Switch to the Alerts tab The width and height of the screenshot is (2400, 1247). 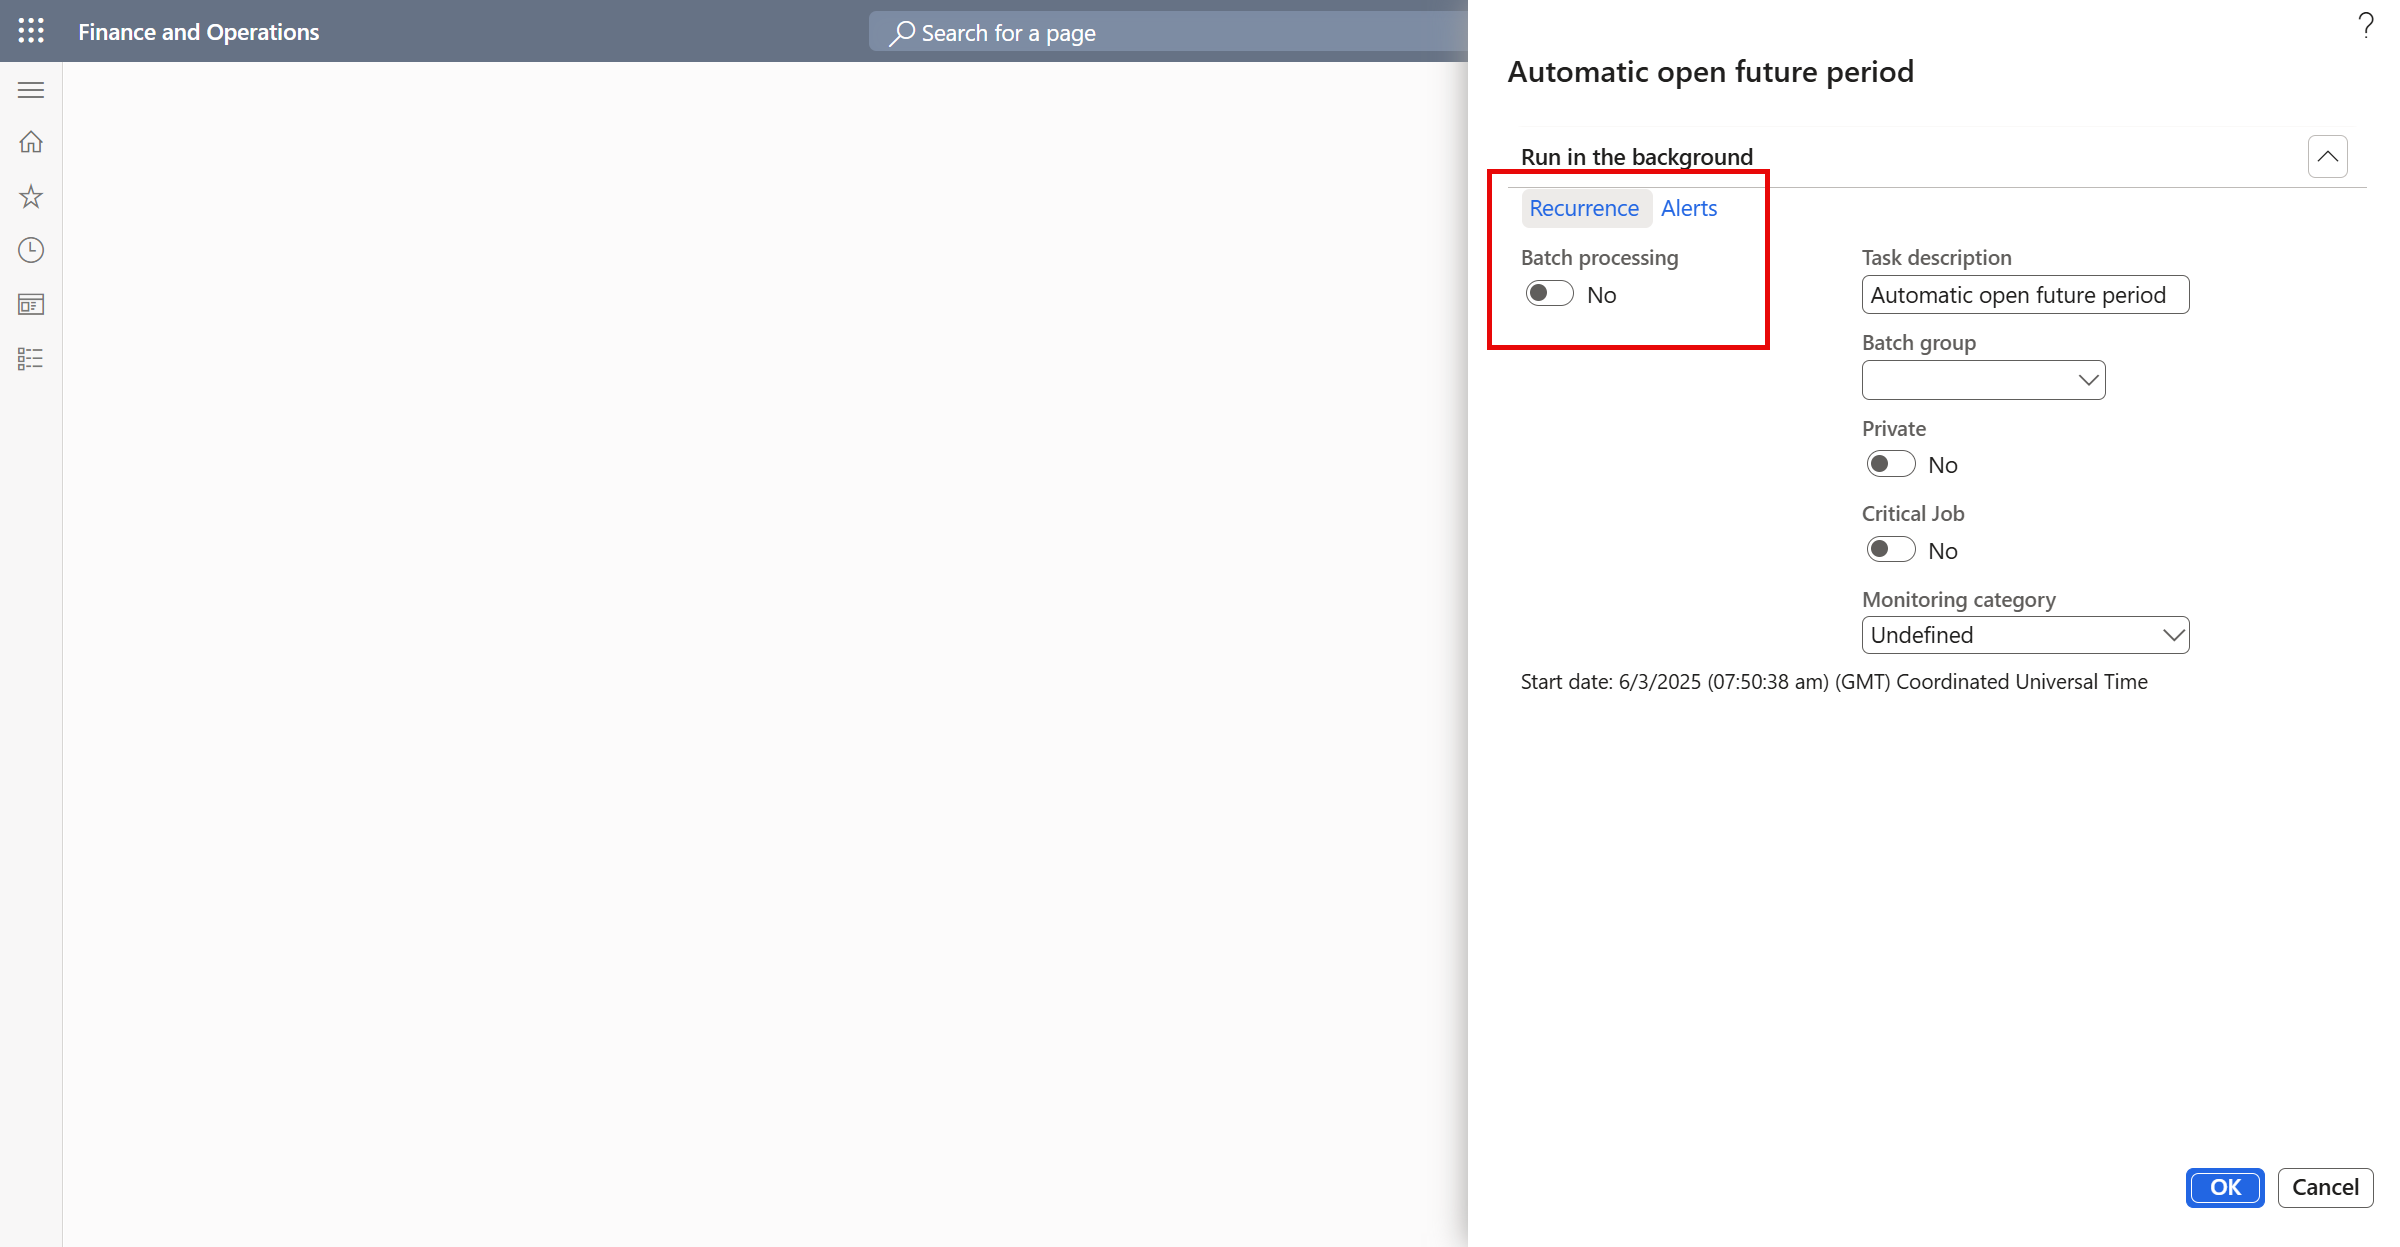coord(1688,208)
